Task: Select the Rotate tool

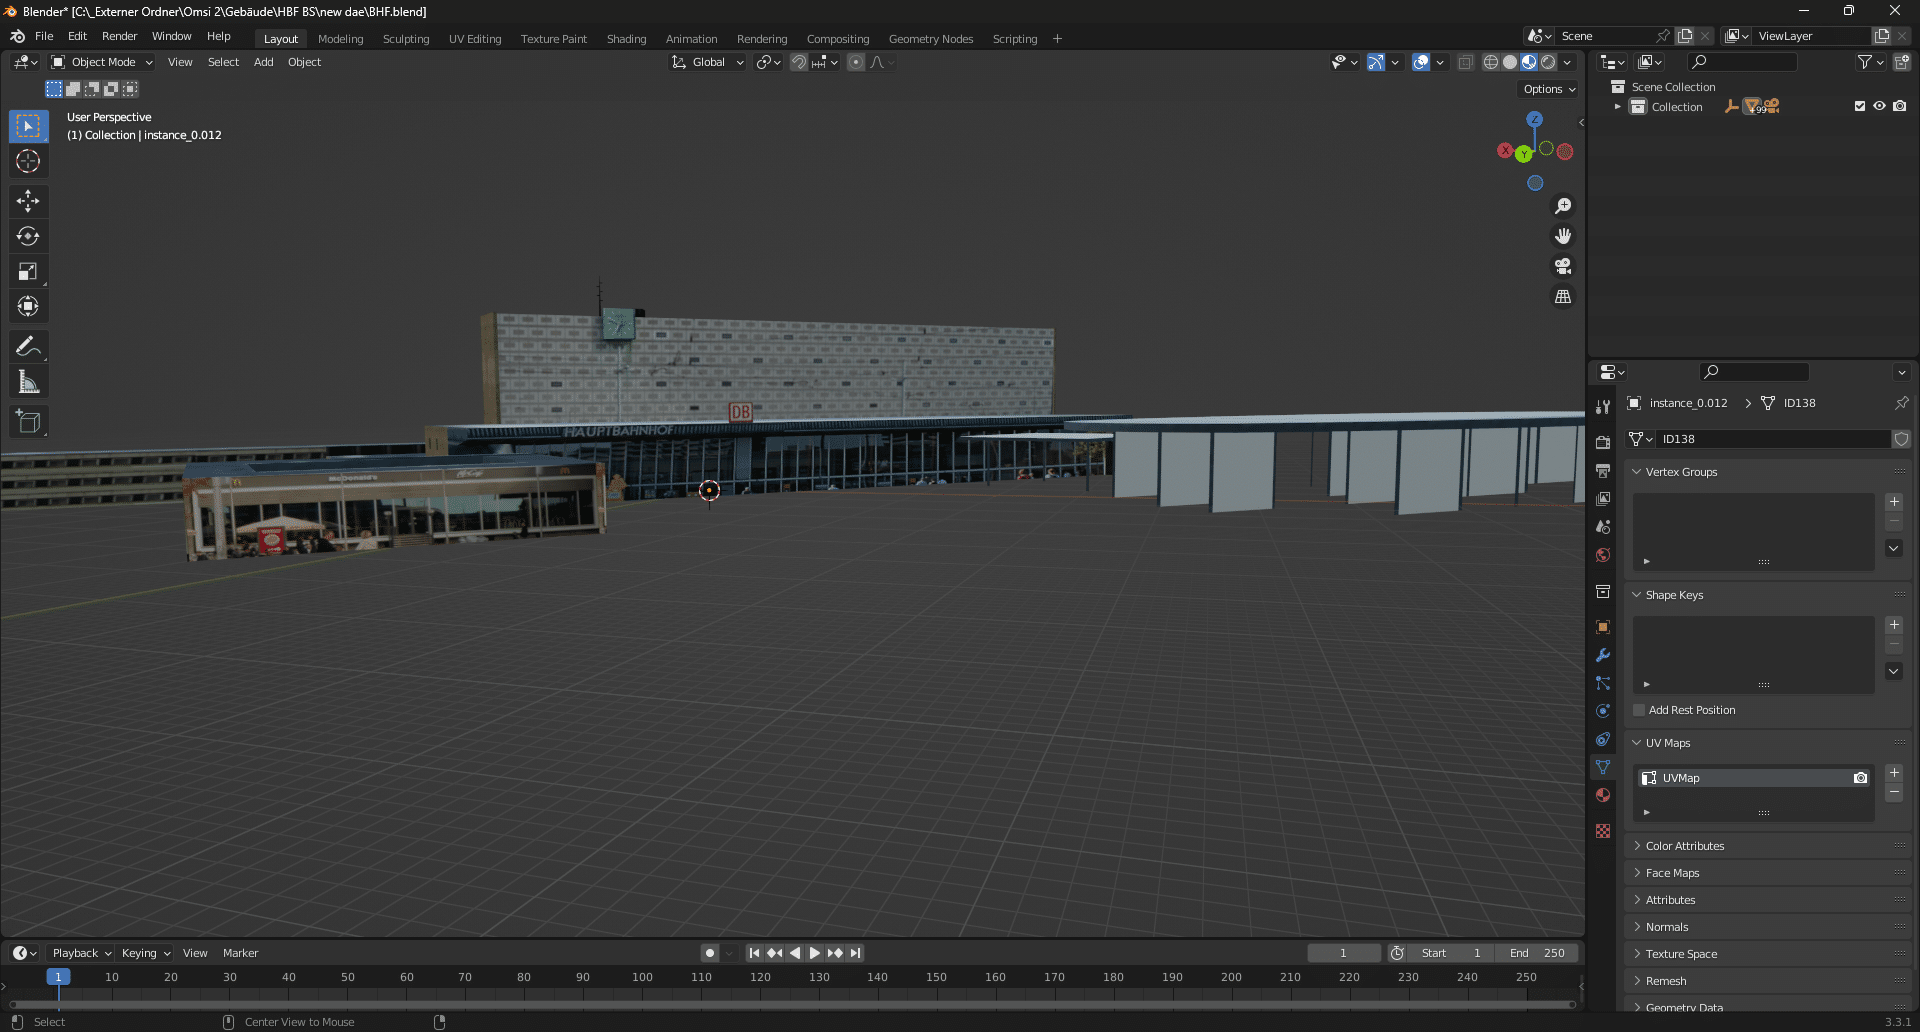Action: click(28, 236)
